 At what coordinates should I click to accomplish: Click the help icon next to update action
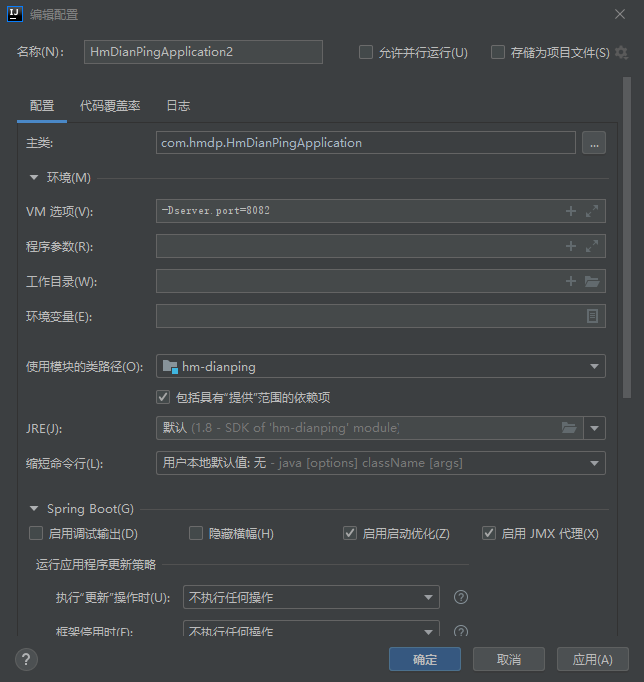click(461, 597)
